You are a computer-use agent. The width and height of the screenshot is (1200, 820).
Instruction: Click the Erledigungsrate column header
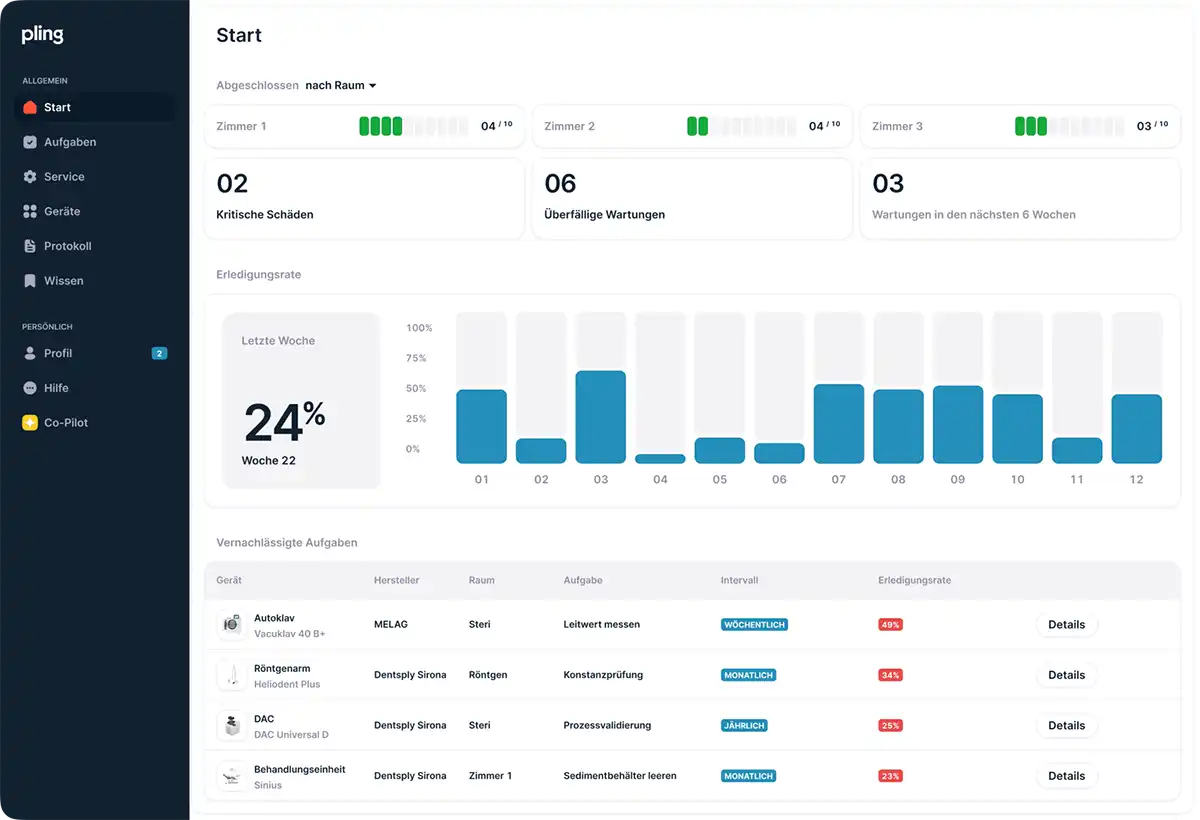914,580
